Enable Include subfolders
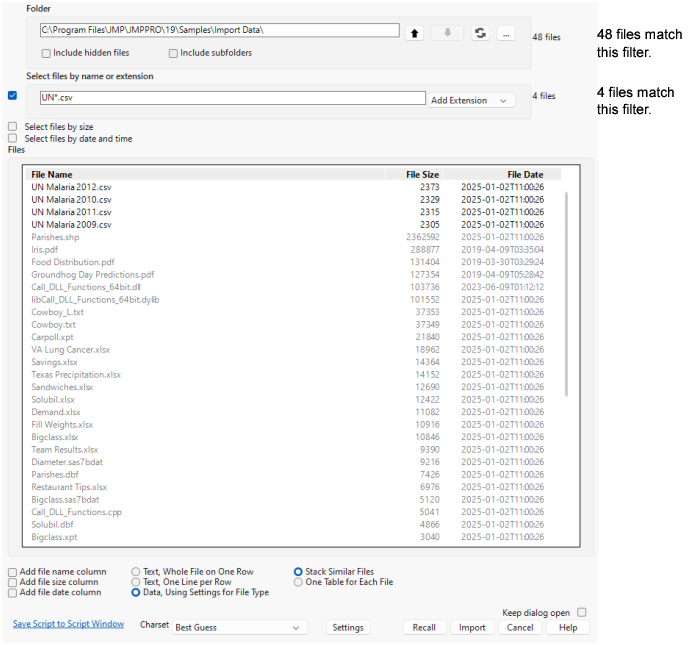The image size is (697, 645). point(173,53)
